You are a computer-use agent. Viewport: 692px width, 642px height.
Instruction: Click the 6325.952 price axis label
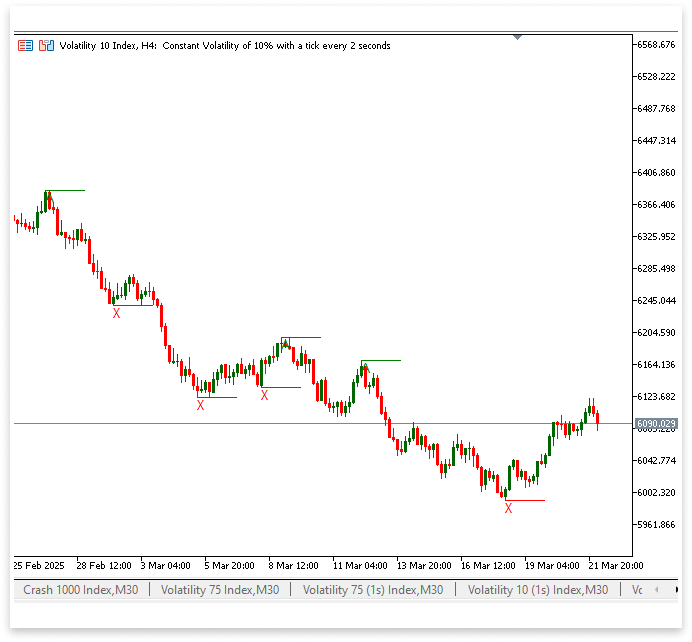[656, 237]
